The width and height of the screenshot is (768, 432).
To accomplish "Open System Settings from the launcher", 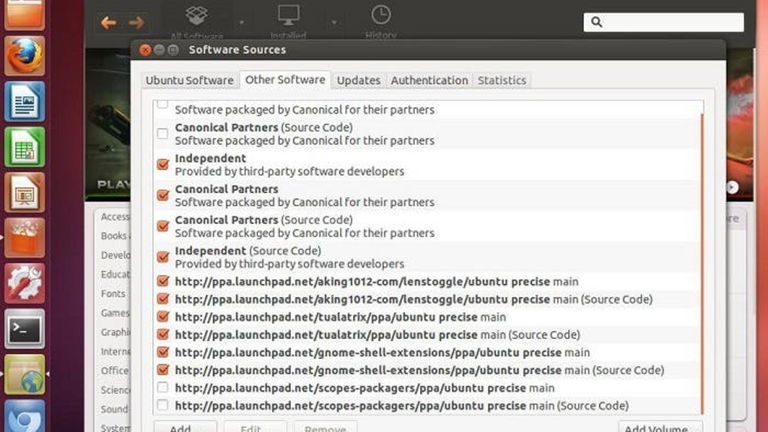I will point(24,283).
